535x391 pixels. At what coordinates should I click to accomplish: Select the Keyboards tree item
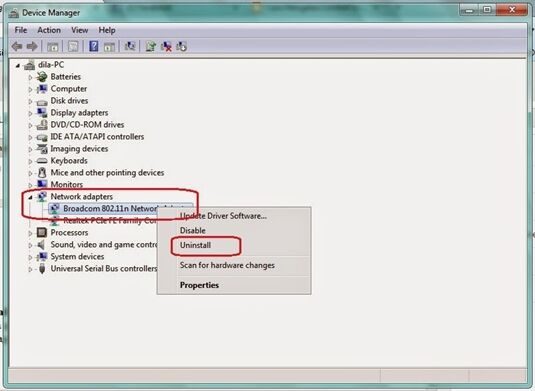(69, 160)
